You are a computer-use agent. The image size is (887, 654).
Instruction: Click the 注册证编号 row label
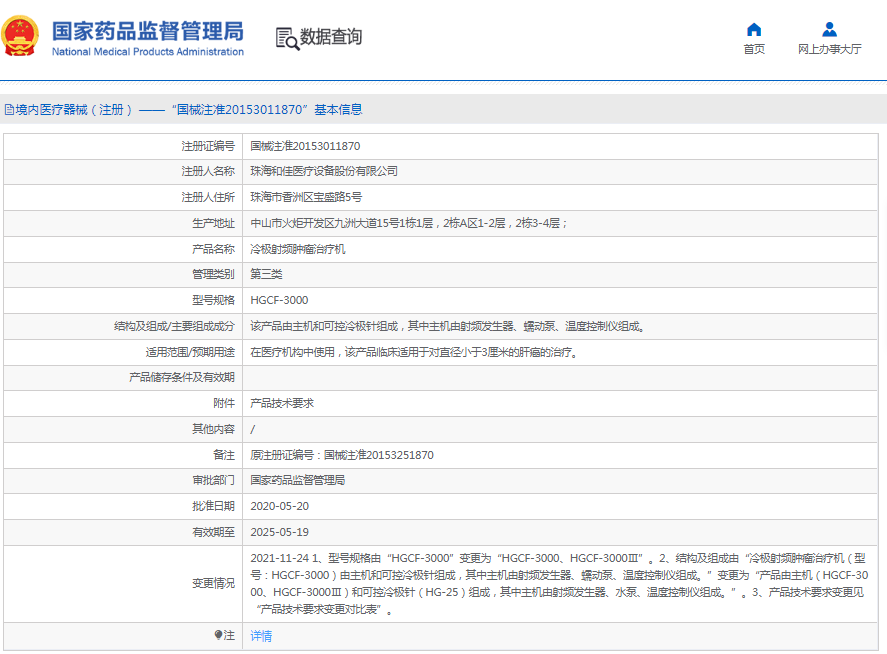(208, 146)
